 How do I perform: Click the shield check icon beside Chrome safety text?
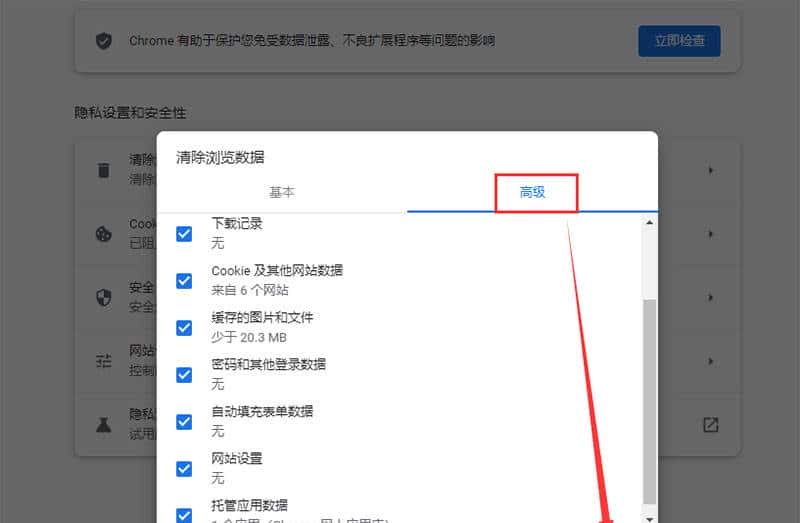coord(104,41)
